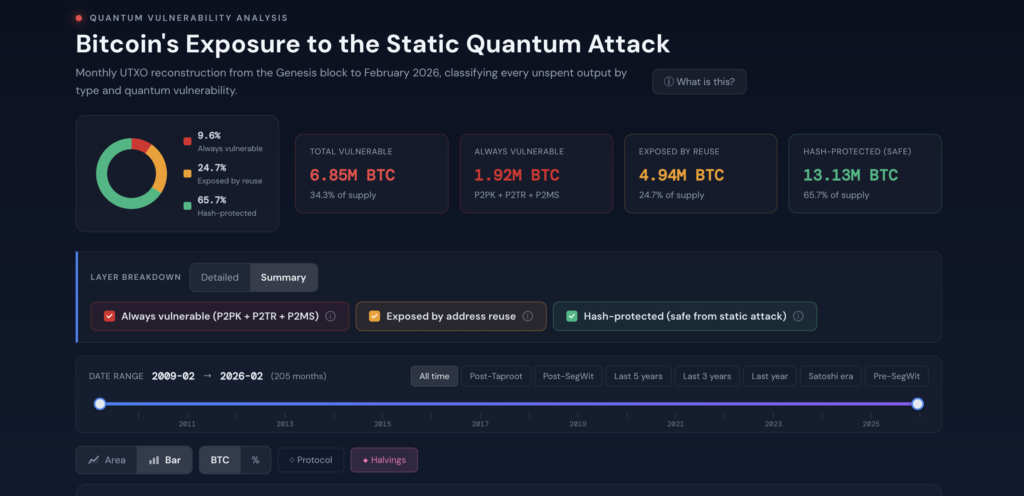Switch chart to Area view
The height and width of the screenshot is (496, 1024).
pyautogui.click(x=107, y=460)
